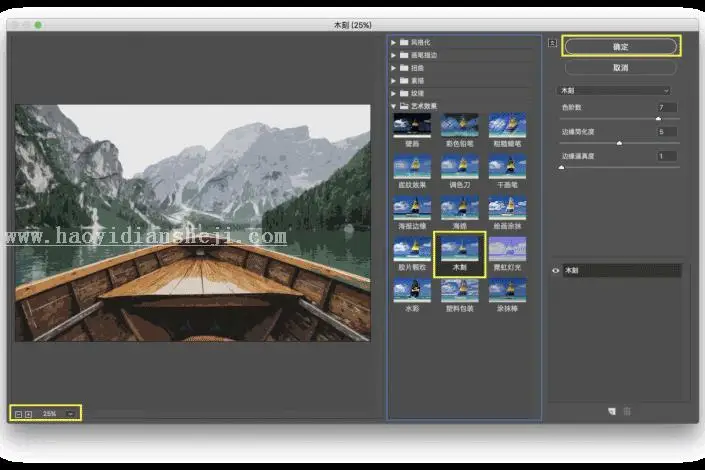Image resolution: width=705 pixels, height=470 pixels.
Task: Click the boat preview image
Action: pos(193,223)
